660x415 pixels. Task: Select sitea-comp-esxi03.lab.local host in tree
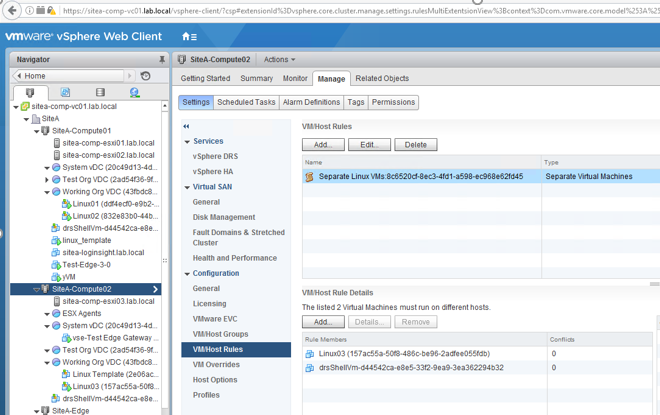coord(108,301)
